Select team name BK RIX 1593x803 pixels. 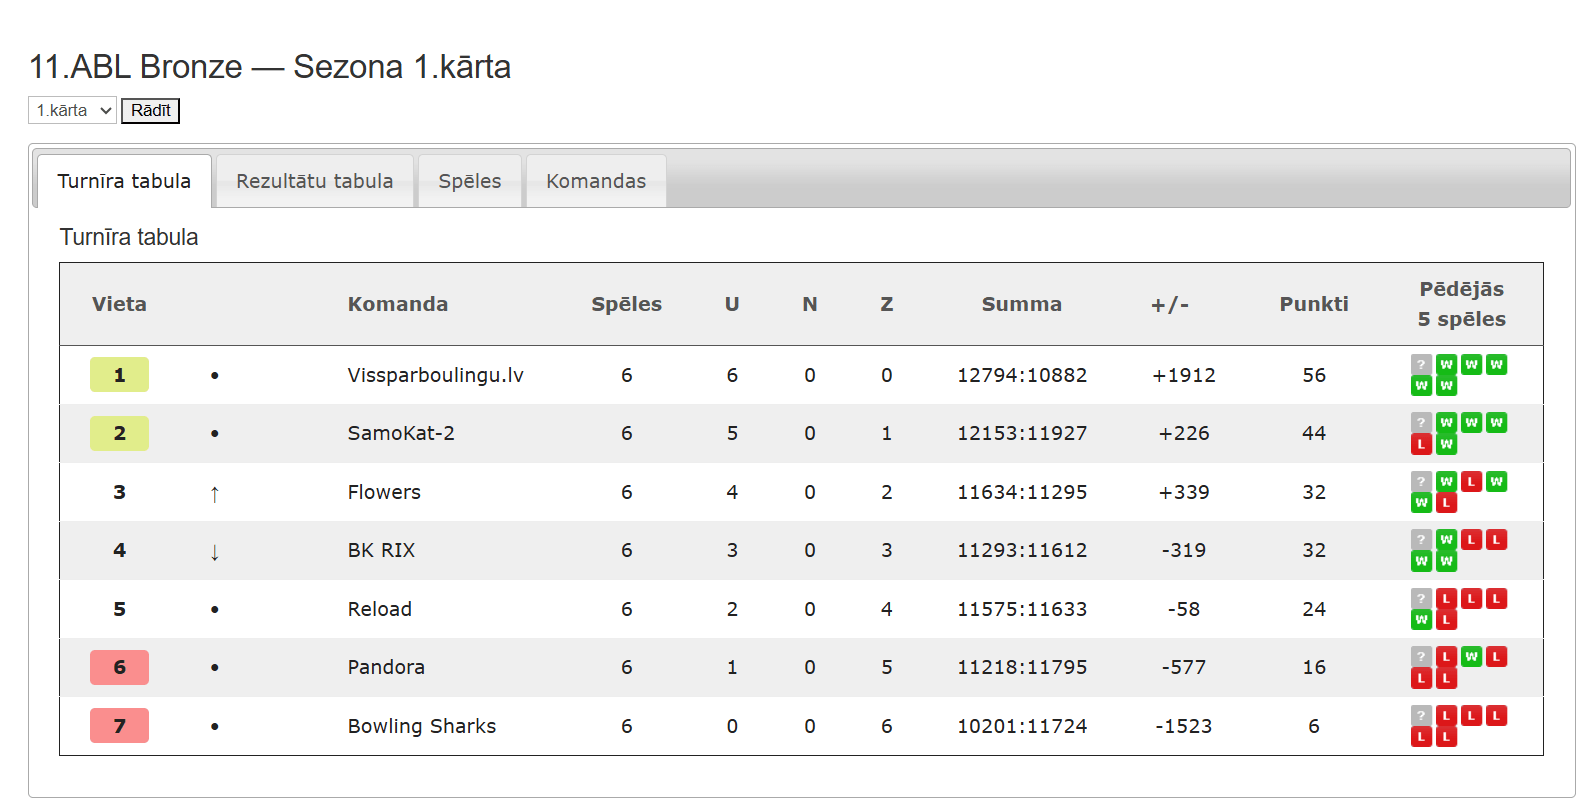tap(381, 550)
